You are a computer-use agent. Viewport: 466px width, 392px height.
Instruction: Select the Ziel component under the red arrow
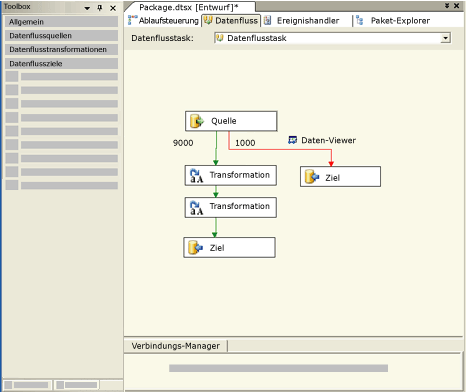point(340,177)
